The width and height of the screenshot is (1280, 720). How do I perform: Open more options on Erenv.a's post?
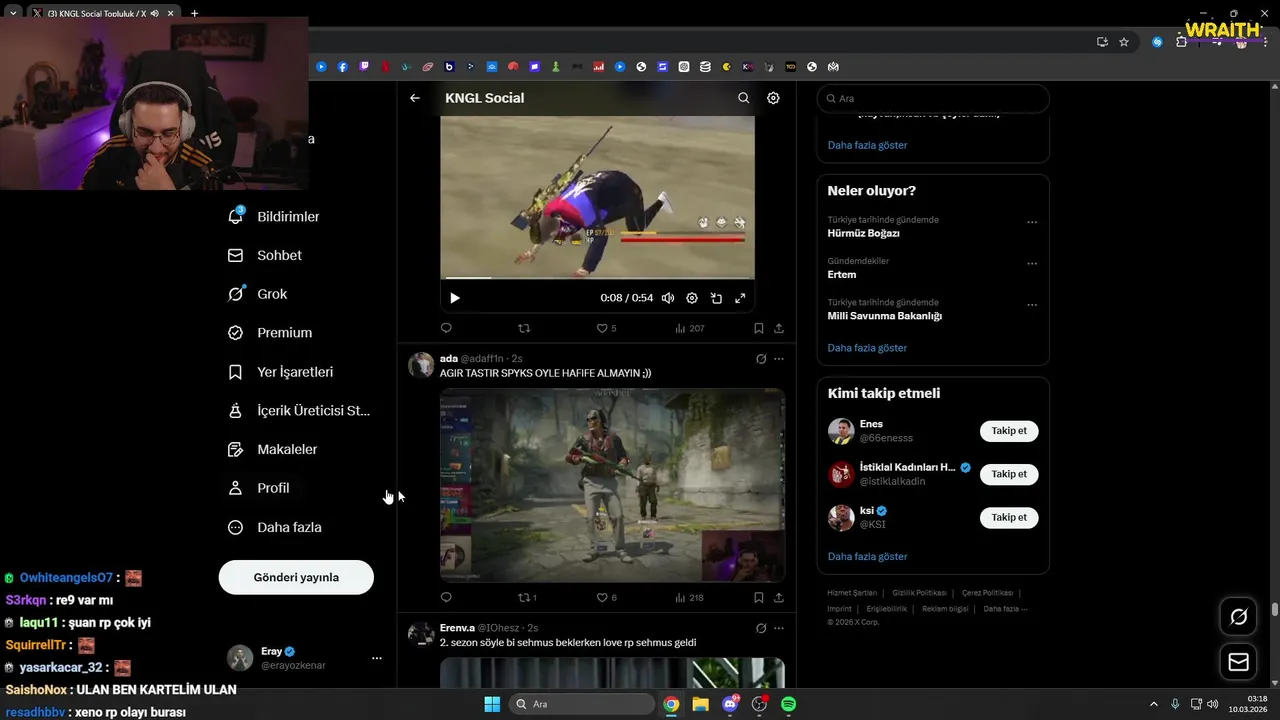(779, 628)
